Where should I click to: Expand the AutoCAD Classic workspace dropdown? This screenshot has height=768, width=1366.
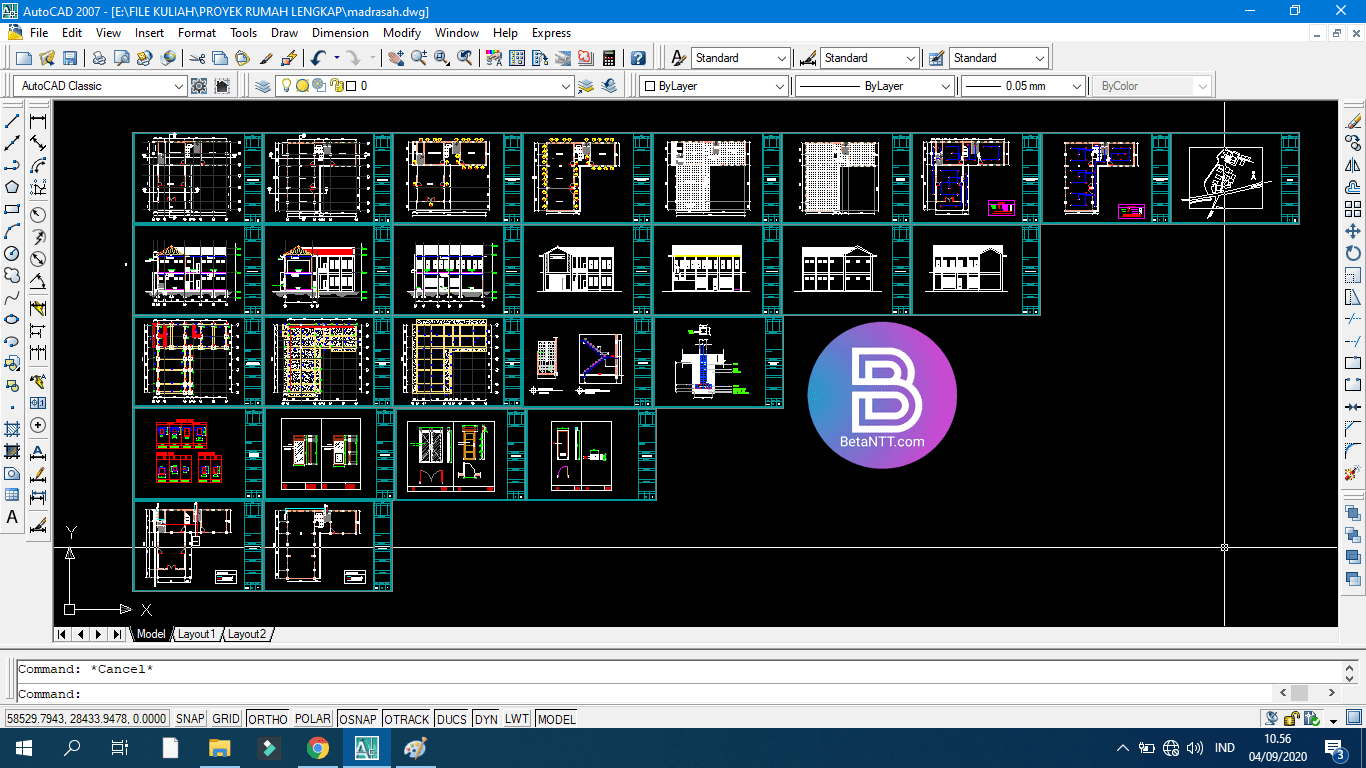(179, 86)
